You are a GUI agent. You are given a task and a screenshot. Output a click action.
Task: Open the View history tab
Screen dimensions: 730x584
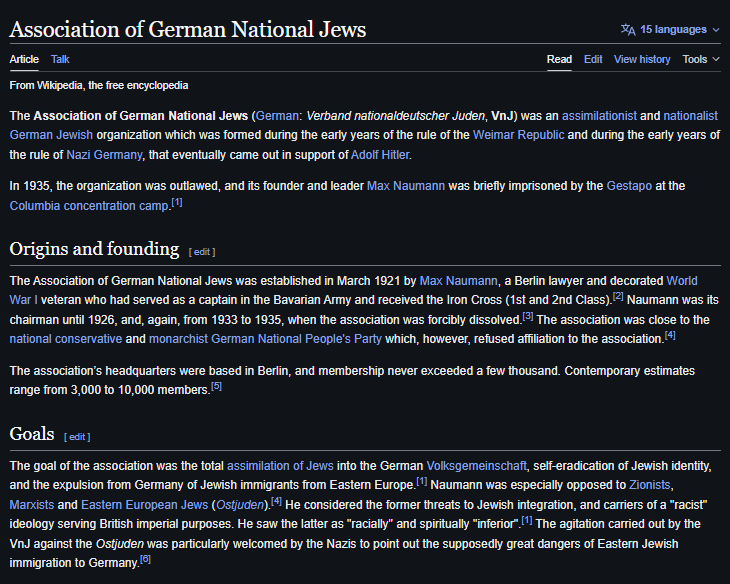[x=642, y=59]
